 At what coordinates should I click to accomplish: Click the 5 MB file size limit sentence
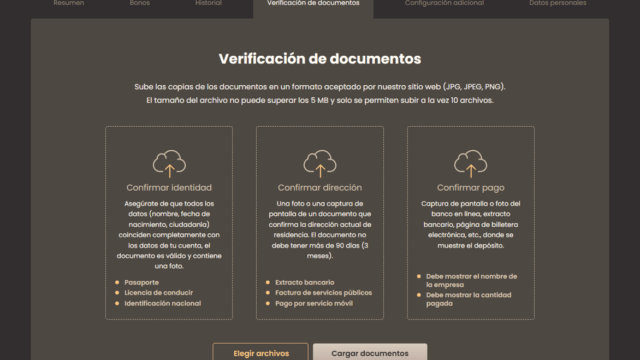click(x=320, y=100)
